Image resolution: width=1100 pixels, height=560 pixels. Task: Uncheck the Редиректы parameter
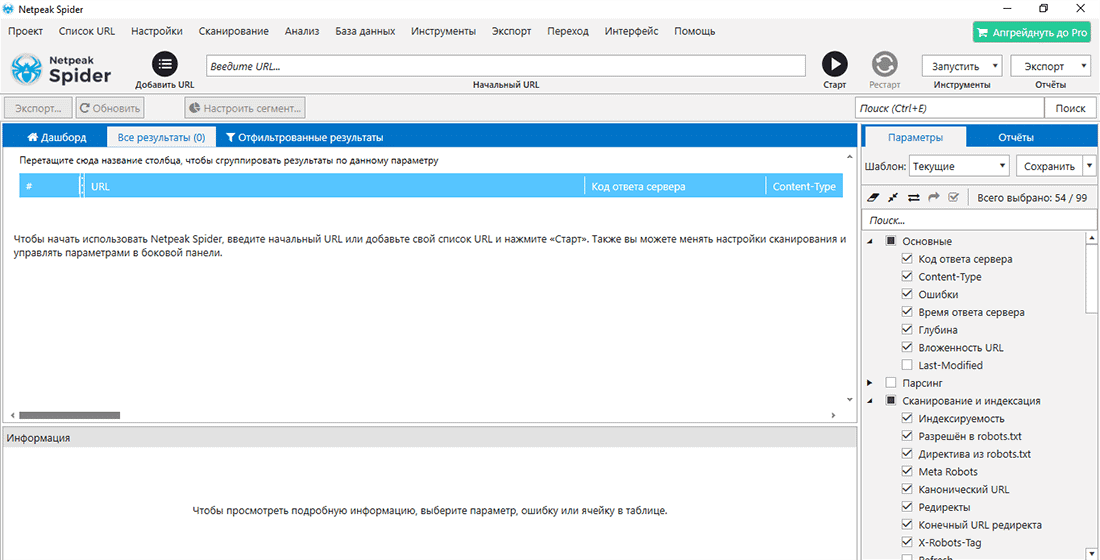click(907, 507)
